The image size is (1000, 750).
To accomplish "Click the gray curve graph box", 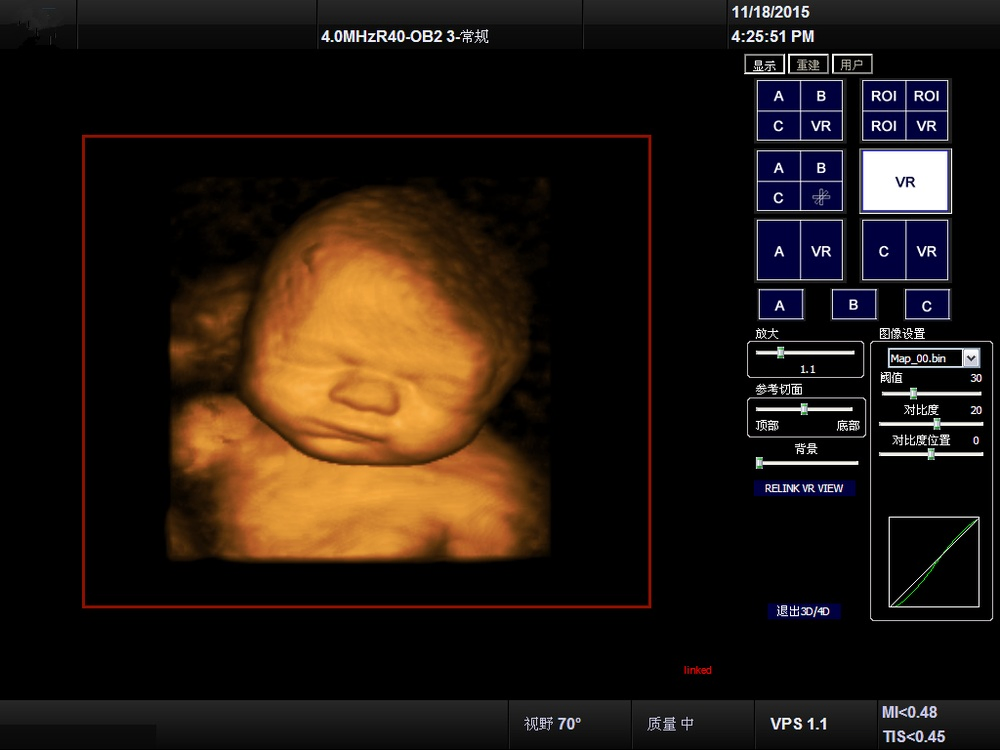I will coord(933,562).
